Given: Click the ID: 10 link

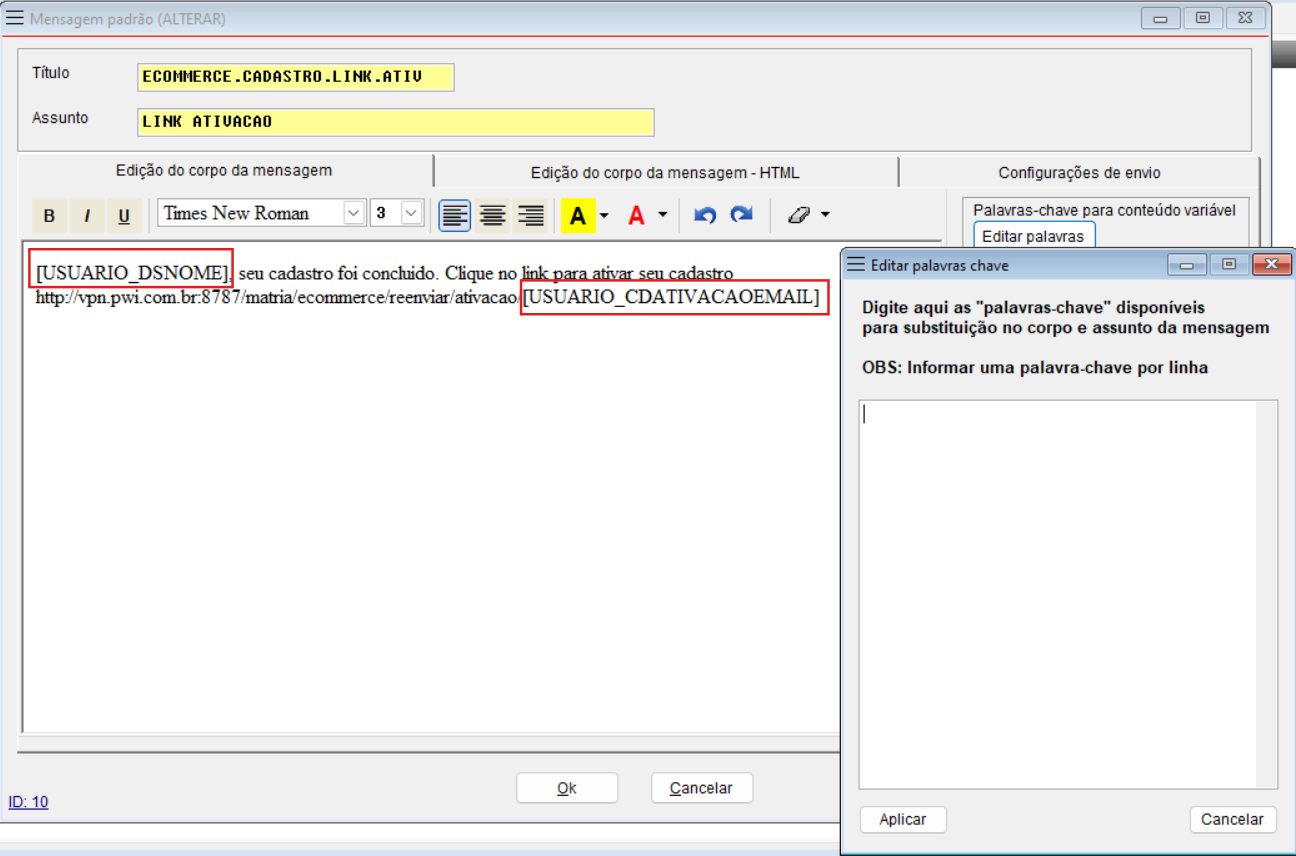Looking at the screenshot, I should point(28,802).
